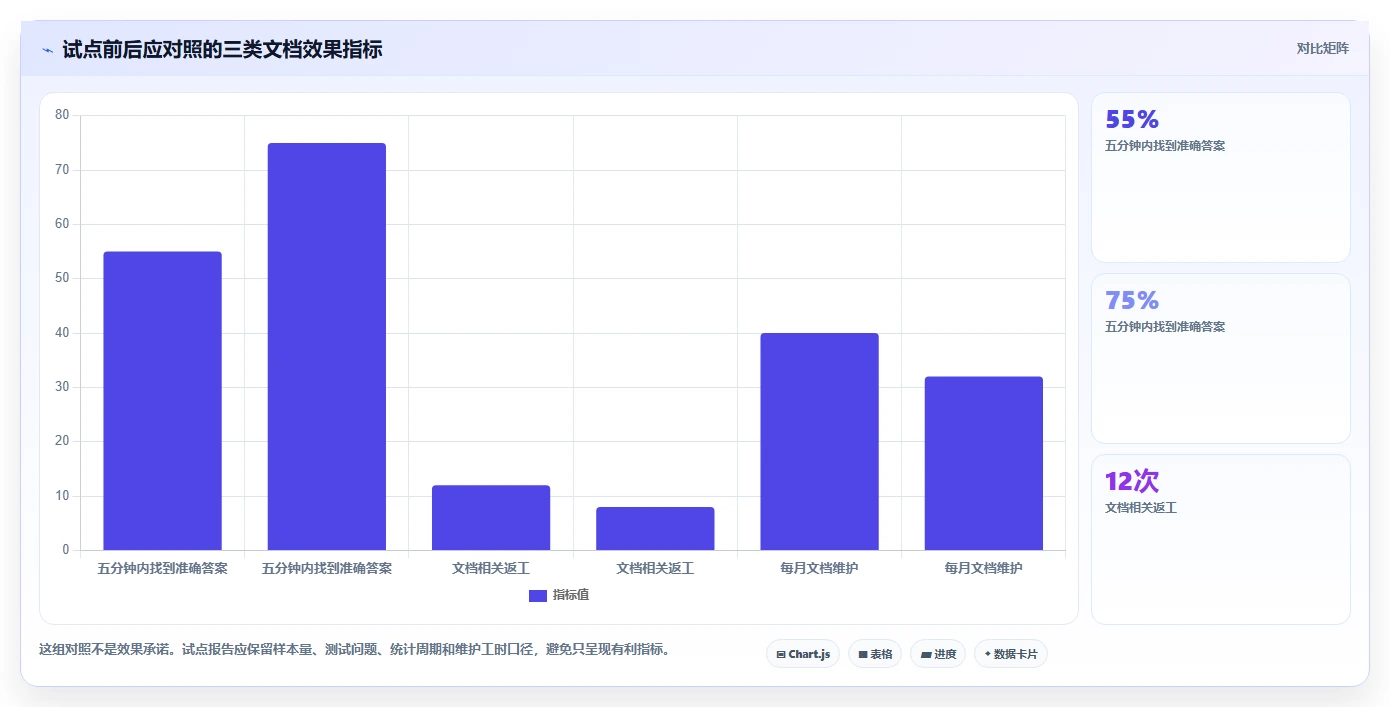Select the 每月文档维护 bar with value 32

pos(983,463)
